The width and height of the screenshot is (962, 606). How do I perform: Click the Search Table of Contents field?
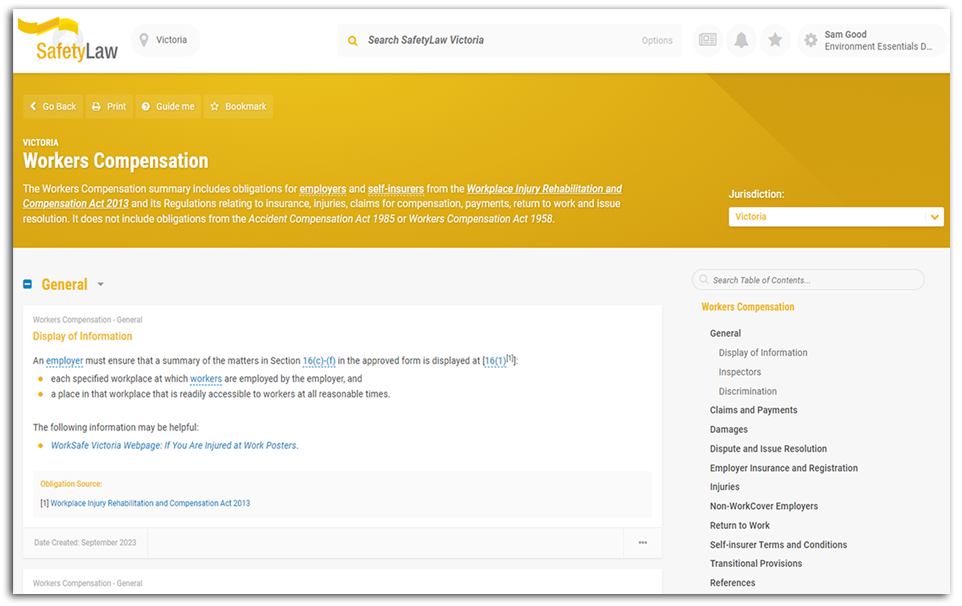click(808, 280)
